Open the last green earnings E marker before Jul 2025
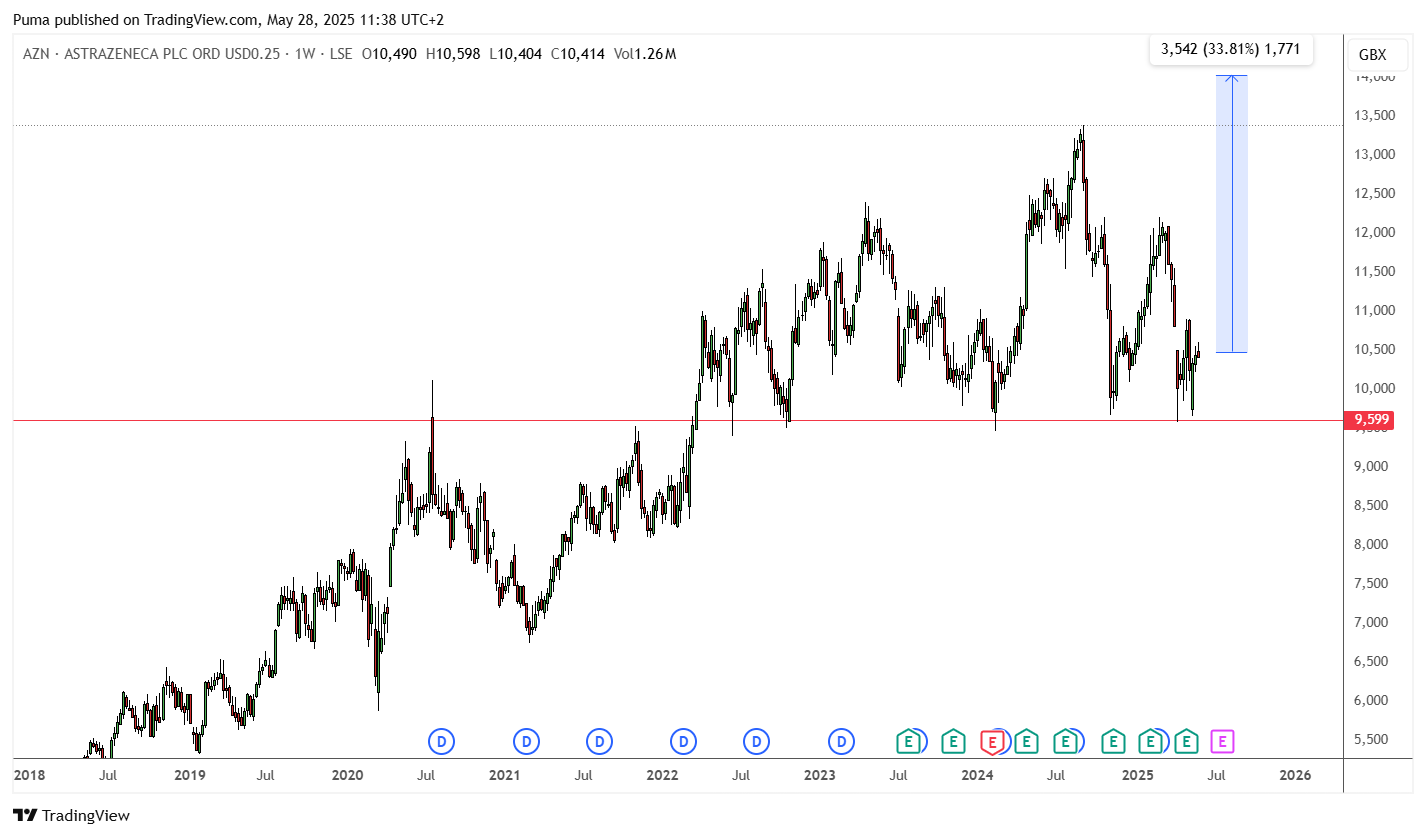This screenshot has width=1426, height=837. tap(1186, 742)
